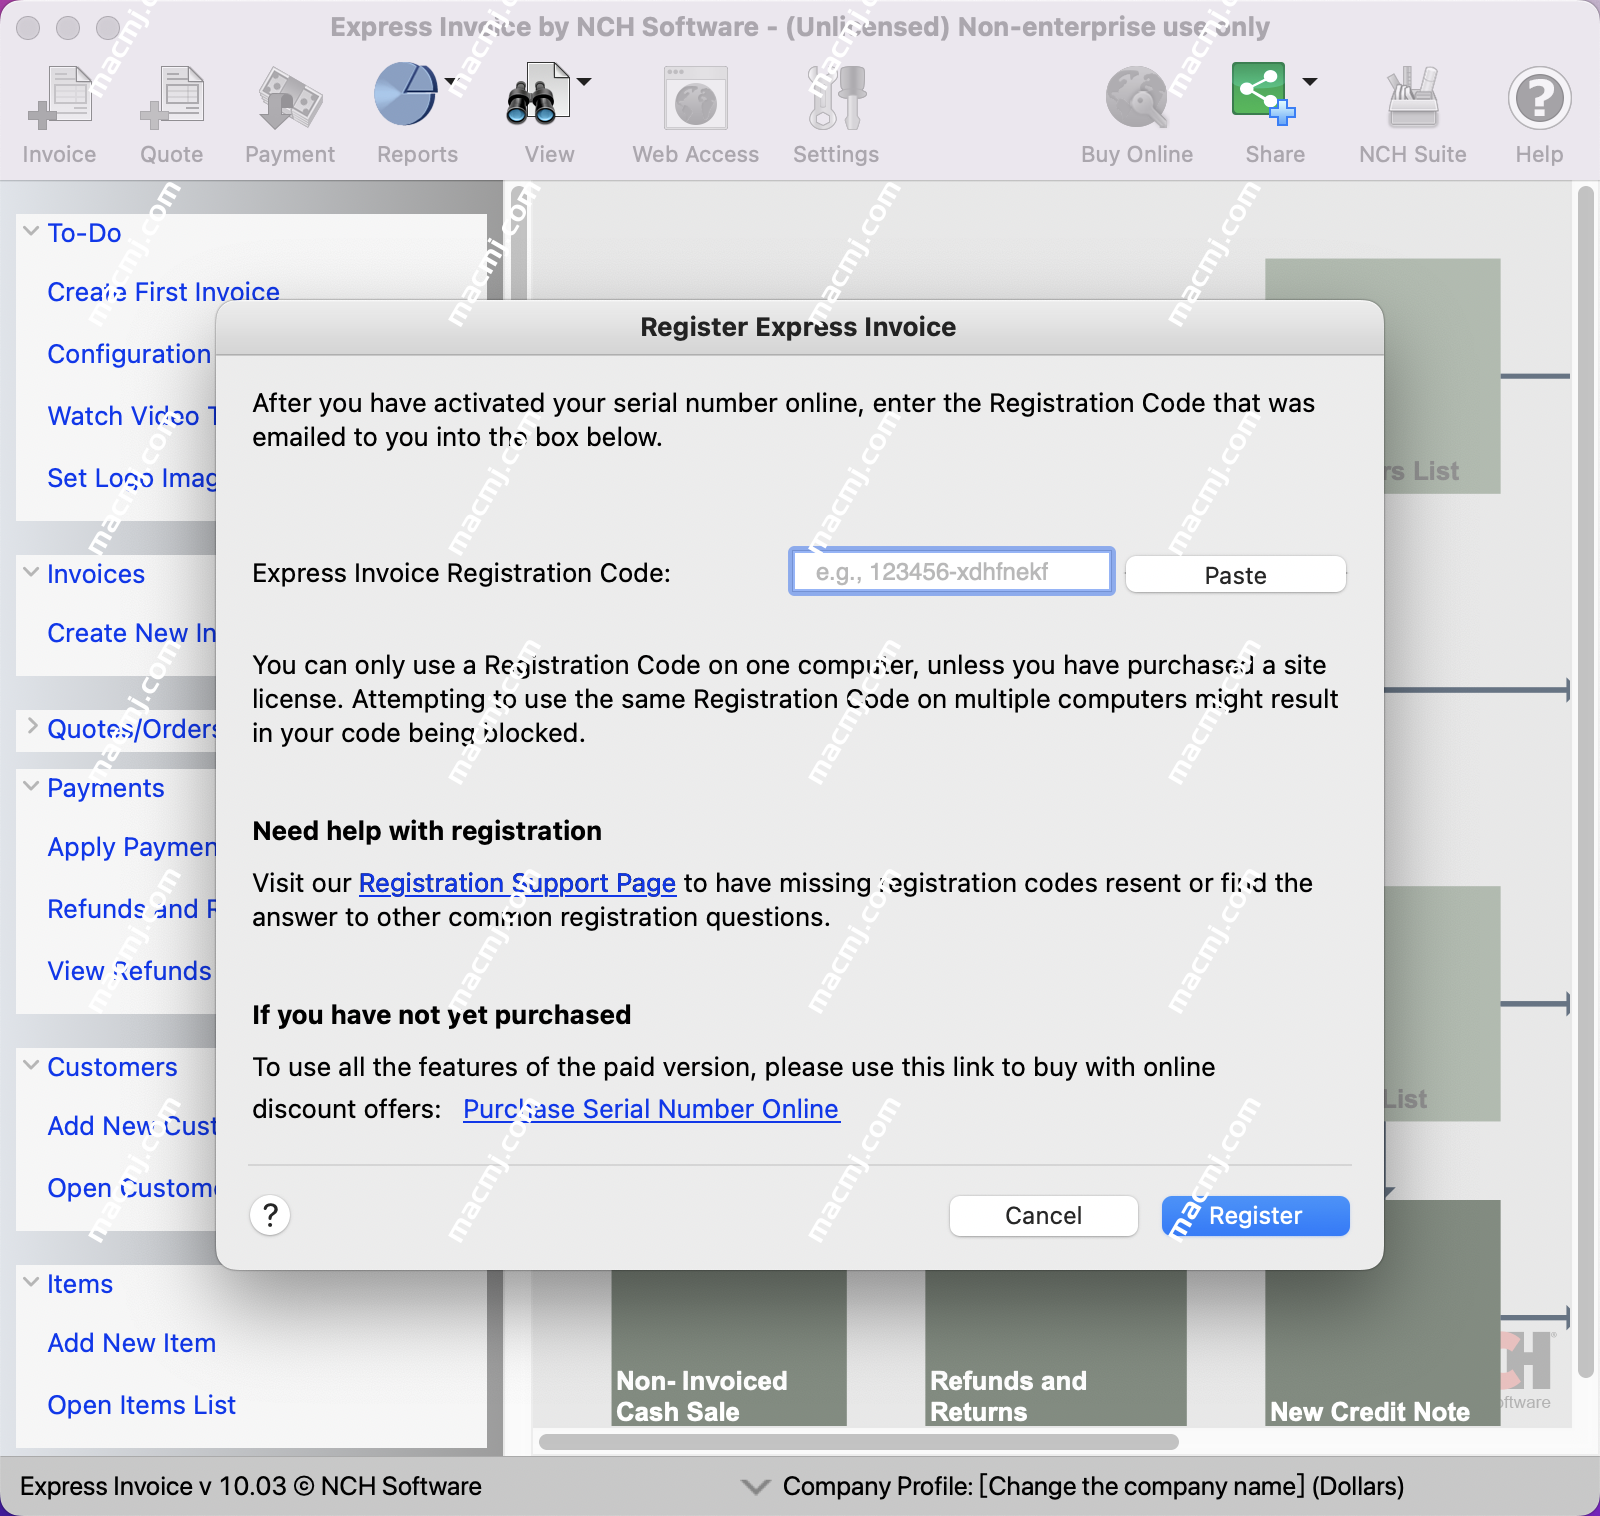This screenshot has width=1600, height=1516.
Task: Click the Cancel button
Action: click(x=1043, y=1215)
